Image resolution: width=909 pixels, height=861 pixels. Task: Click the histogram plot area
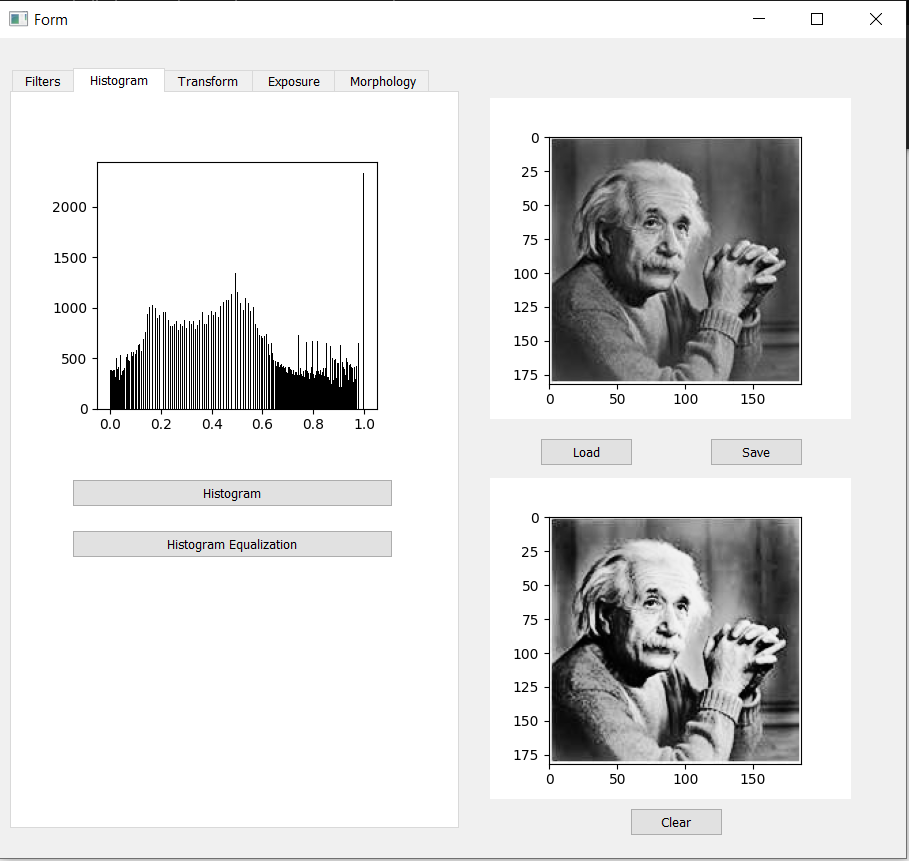click(238, 286)
